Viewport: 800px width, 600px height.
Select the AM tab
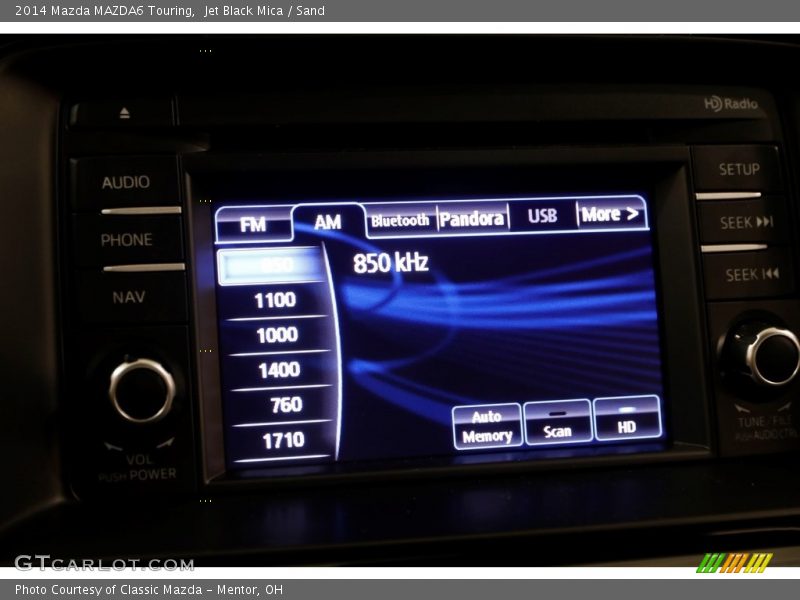coord(328,222)
